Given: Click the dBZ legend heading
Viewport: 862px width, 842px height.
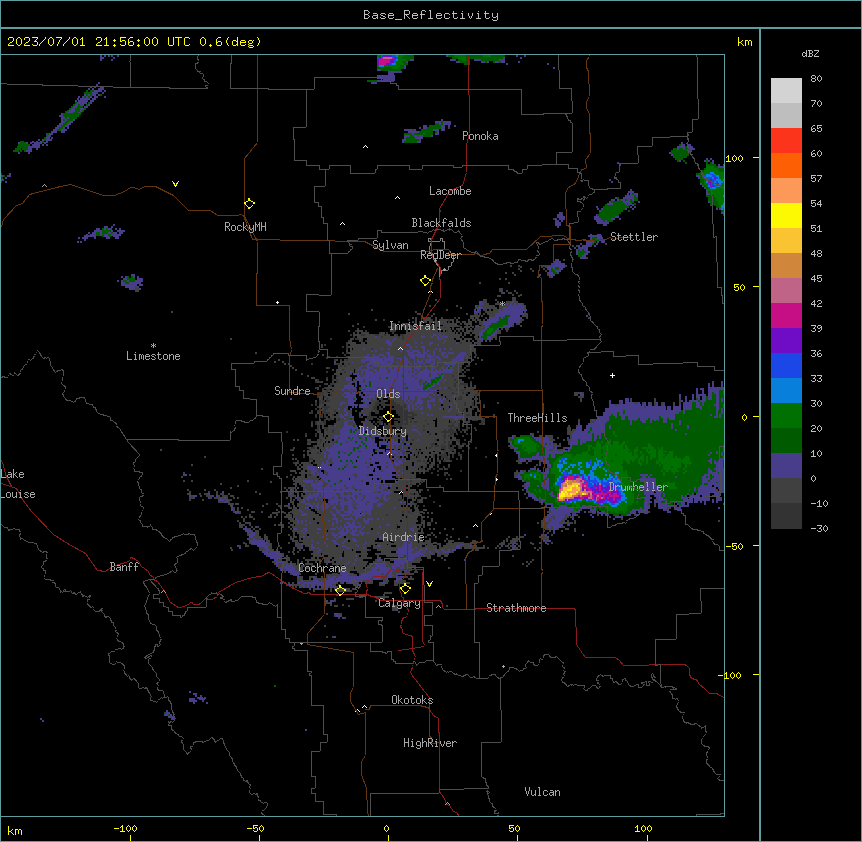Looking at the screenshot, I should [810, 53].
